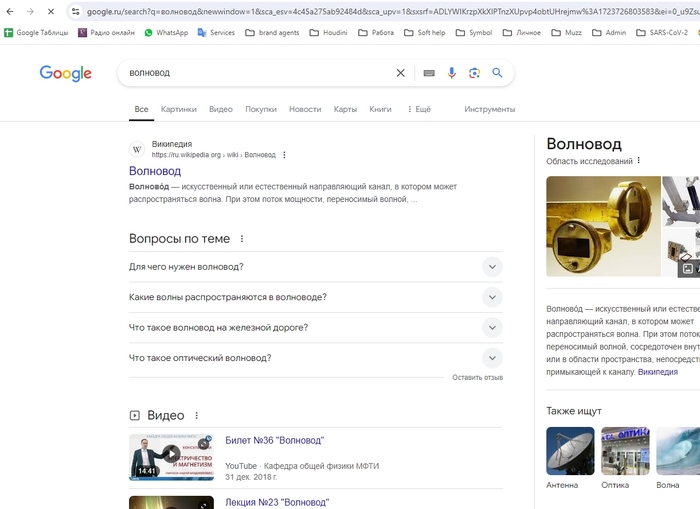Image resolution: width=700 pixels, height=509 pixels.
Task: Stop page loading with X button
Action: point(50,11)
